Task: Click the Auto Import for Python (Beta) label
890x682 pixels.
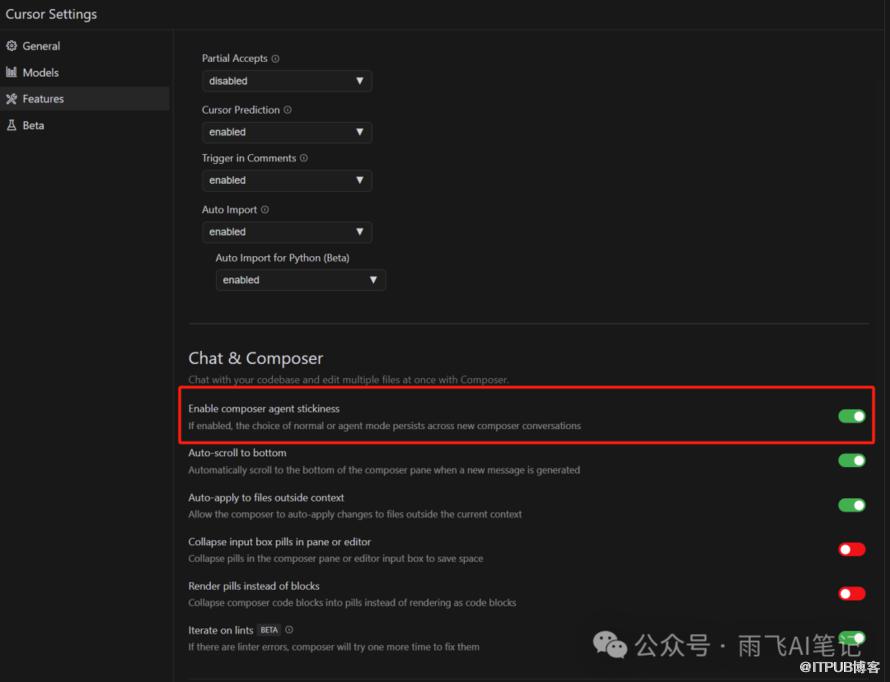Action: tap(282, 258)
